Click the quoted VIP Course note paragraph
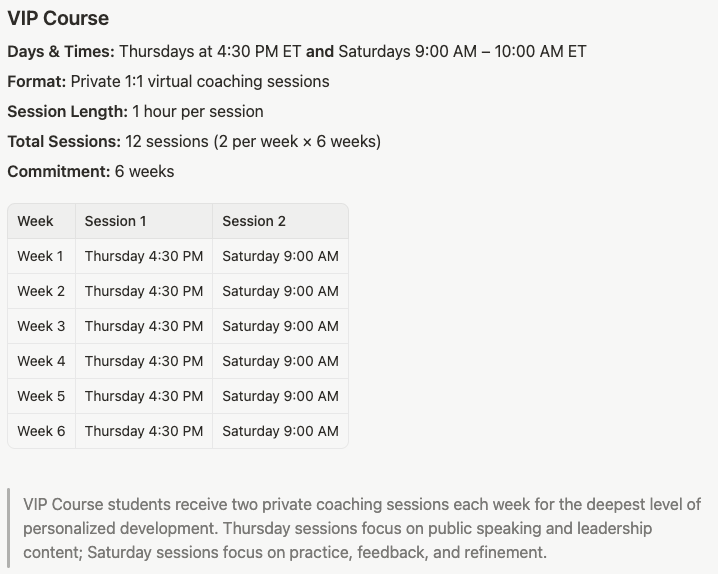Viewport: 718px width, 574px height. [362, 528]
